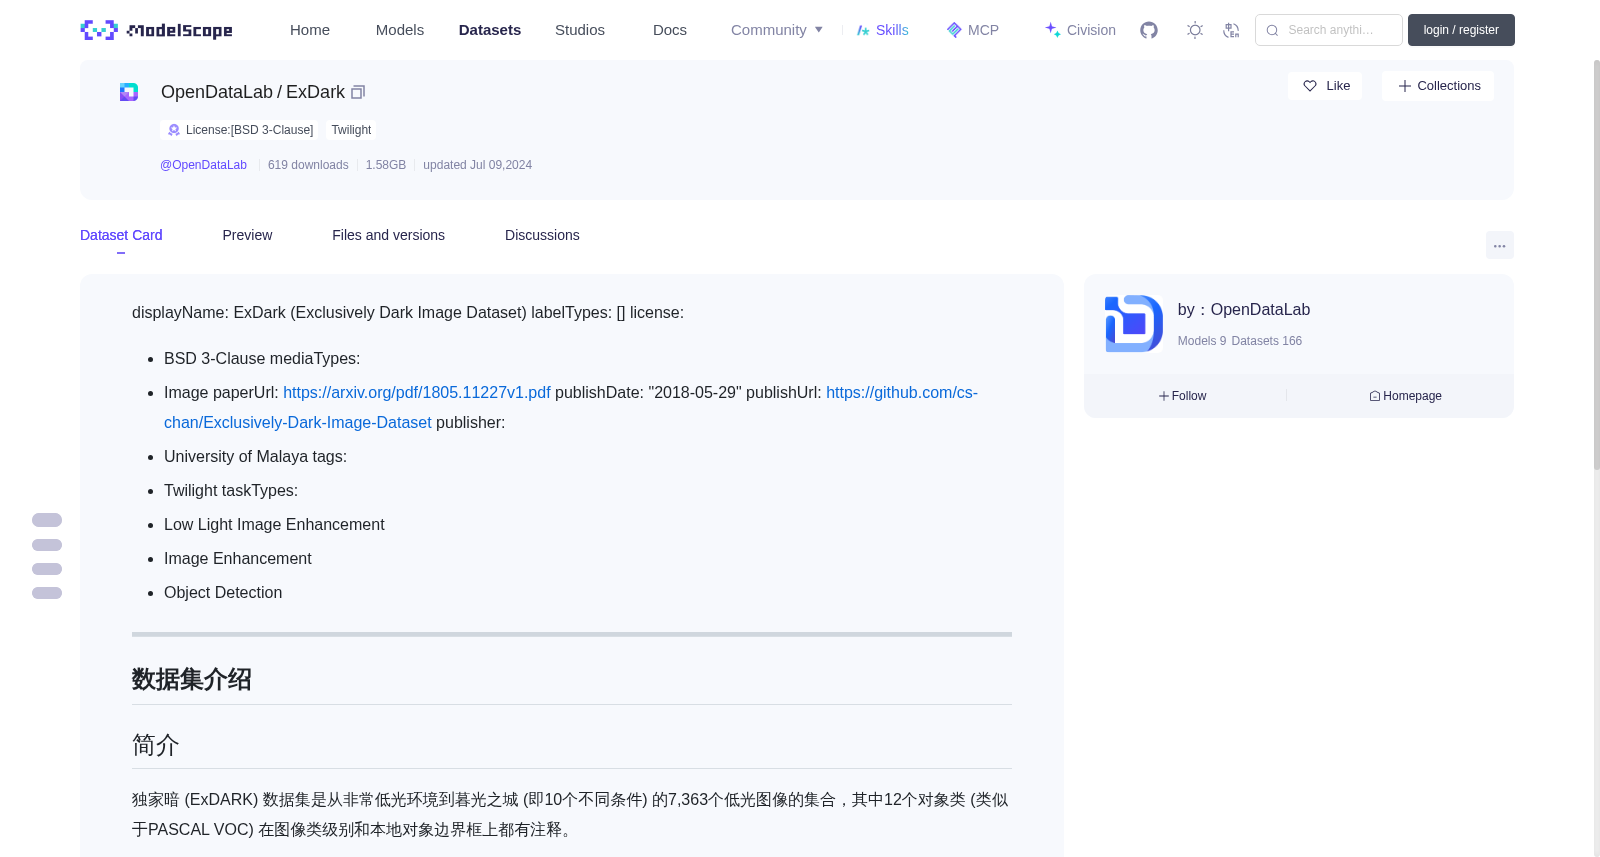Expand the Community dropdown menu

777,30
